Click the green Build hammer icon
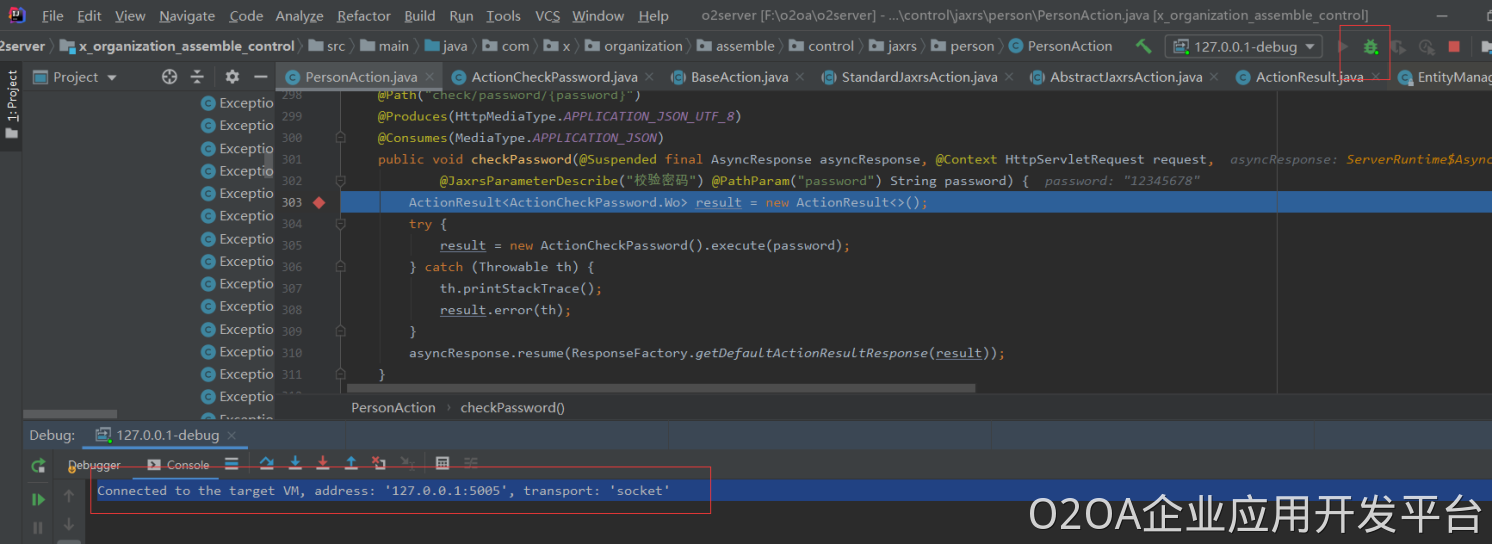This screenshot has width=1492, height=544. point(1144,47)
